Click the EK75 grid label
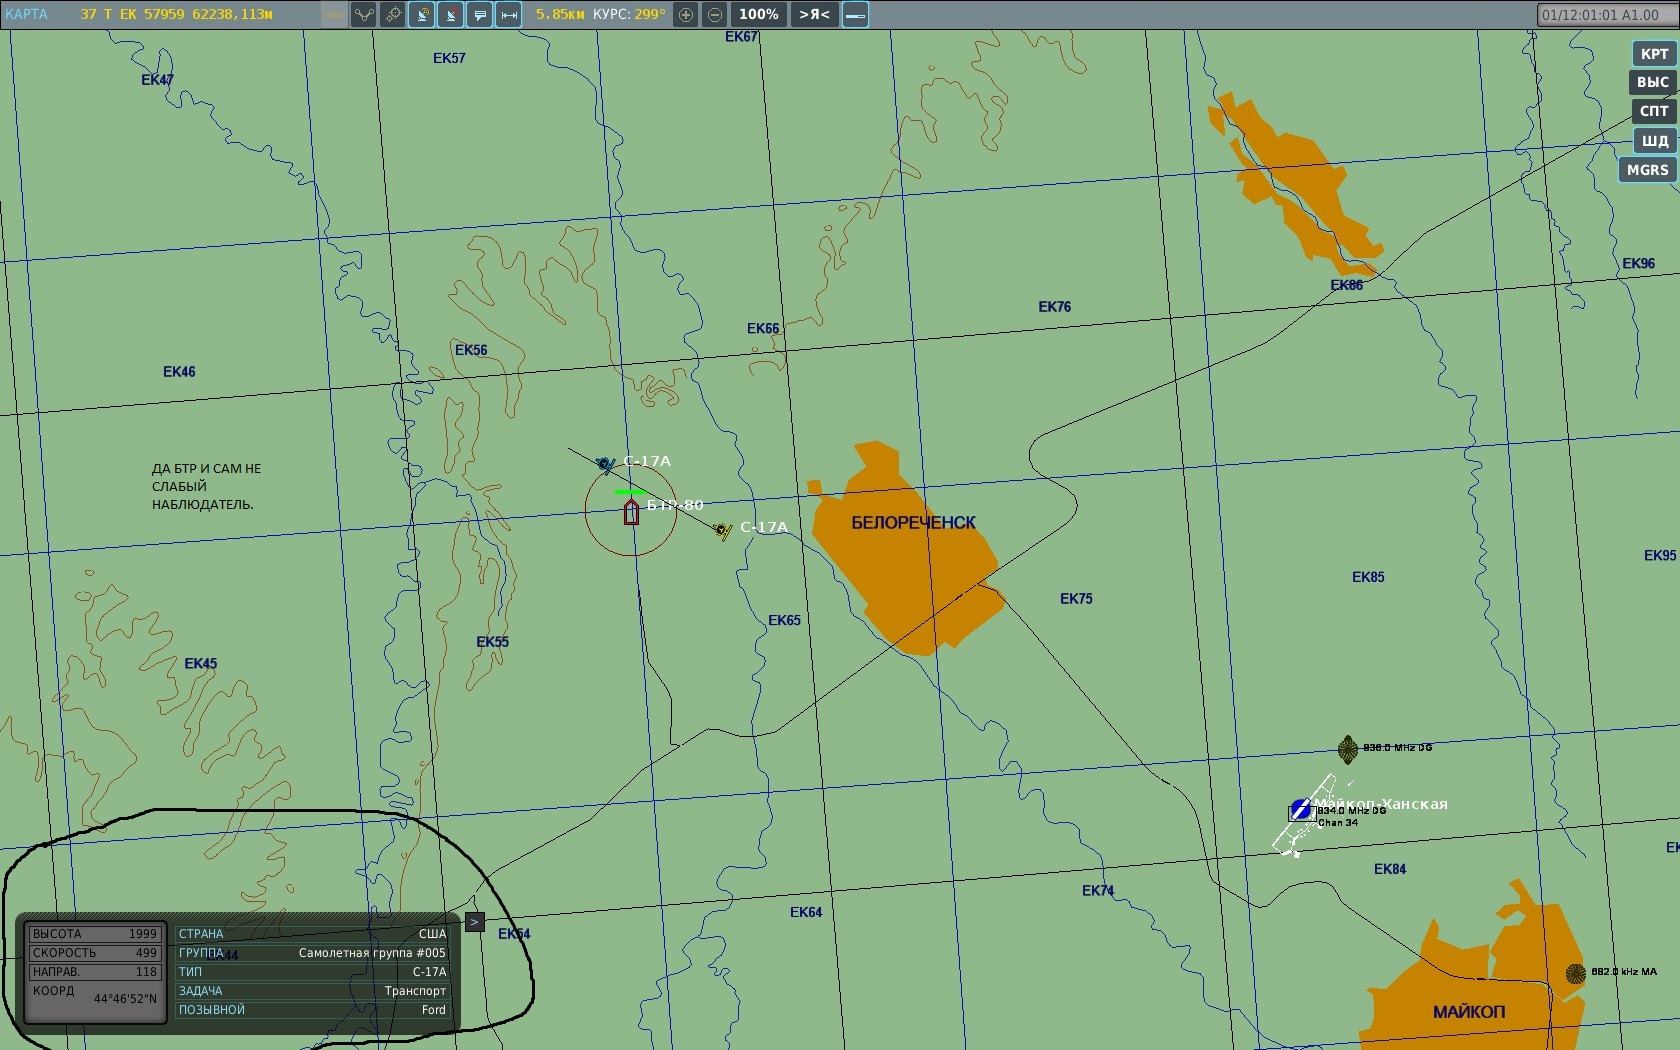 click(x=1076, y=599)
